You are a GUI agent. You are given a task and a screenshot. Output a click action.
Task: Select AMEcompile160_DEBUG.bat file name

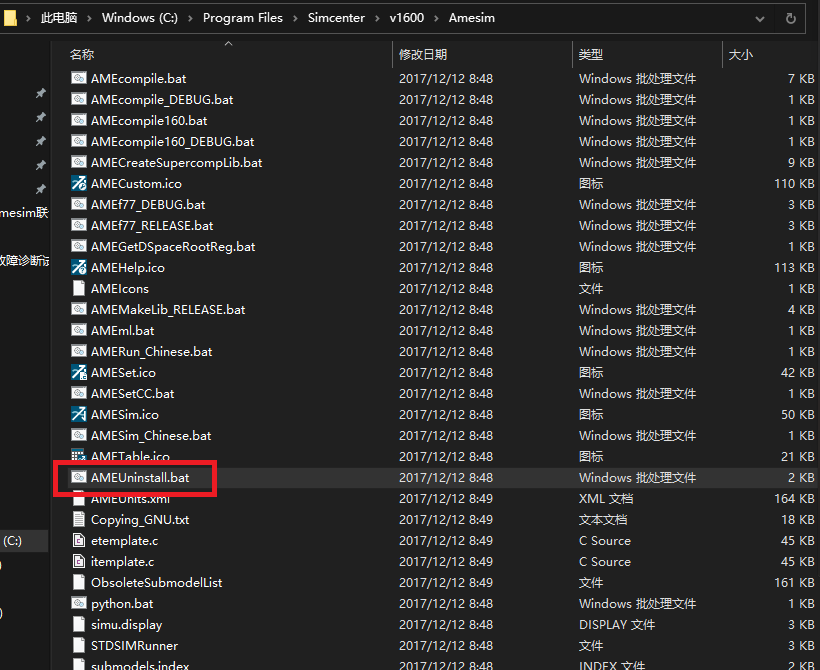click(173, 141)
